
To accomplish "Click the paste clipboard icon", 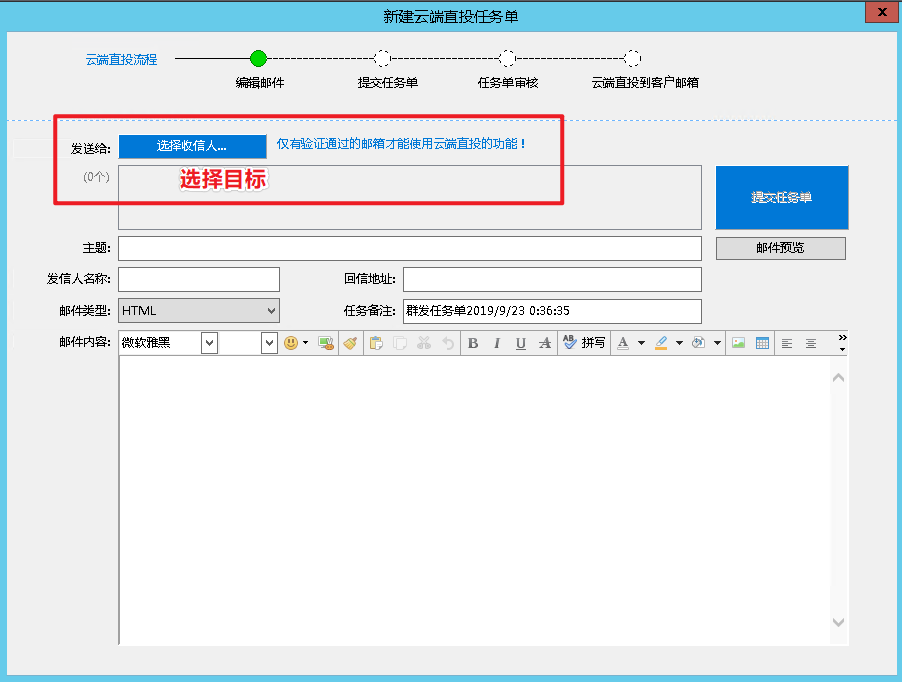I will [x=376, y=343].
